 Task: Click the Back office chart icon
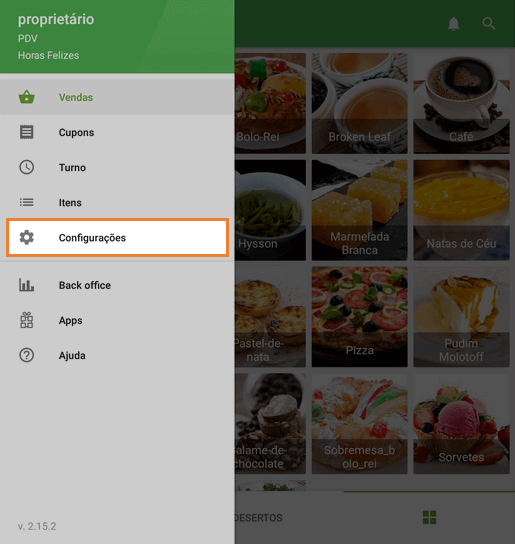pos(26,285)
